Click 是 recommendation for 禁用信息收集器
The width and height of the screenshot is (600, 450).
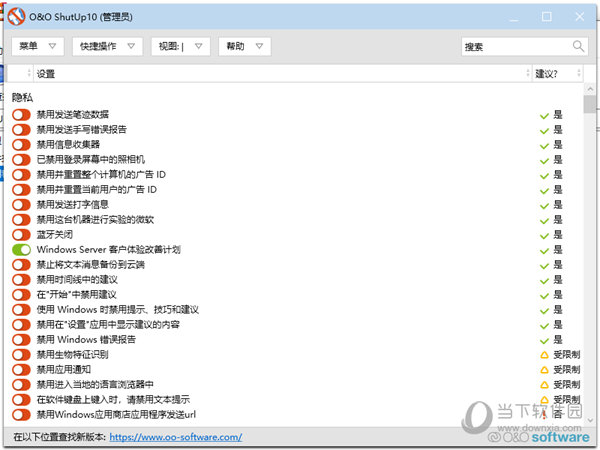point(558,144)
